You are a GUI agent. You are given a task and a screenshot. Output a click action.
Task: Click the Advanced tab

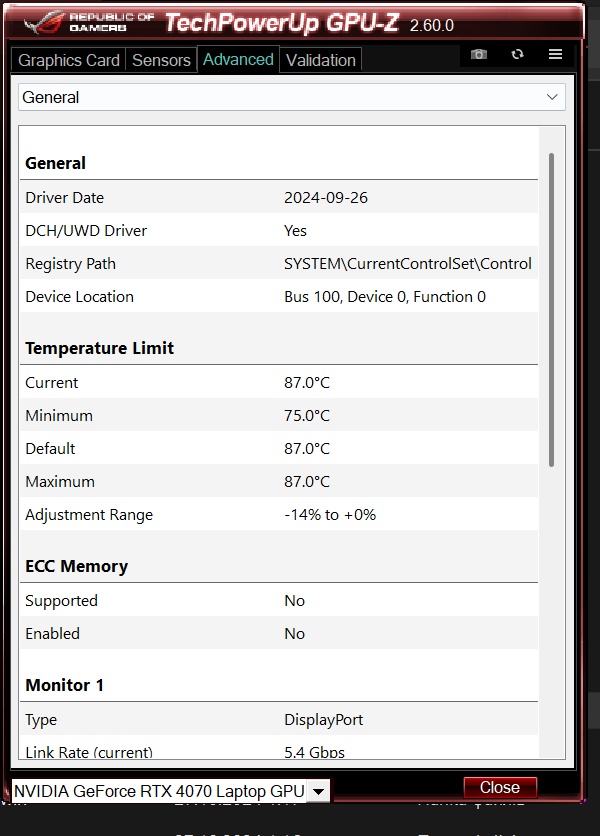click(x=237, y=60)
